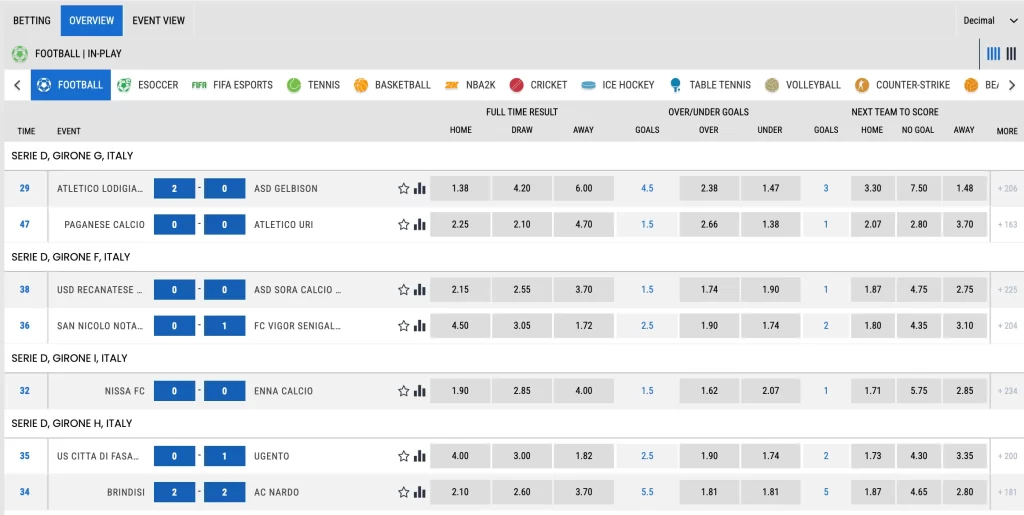Toggle favorite star for Nissa FC match
1024x515 pixels.
tap(404, 391)
